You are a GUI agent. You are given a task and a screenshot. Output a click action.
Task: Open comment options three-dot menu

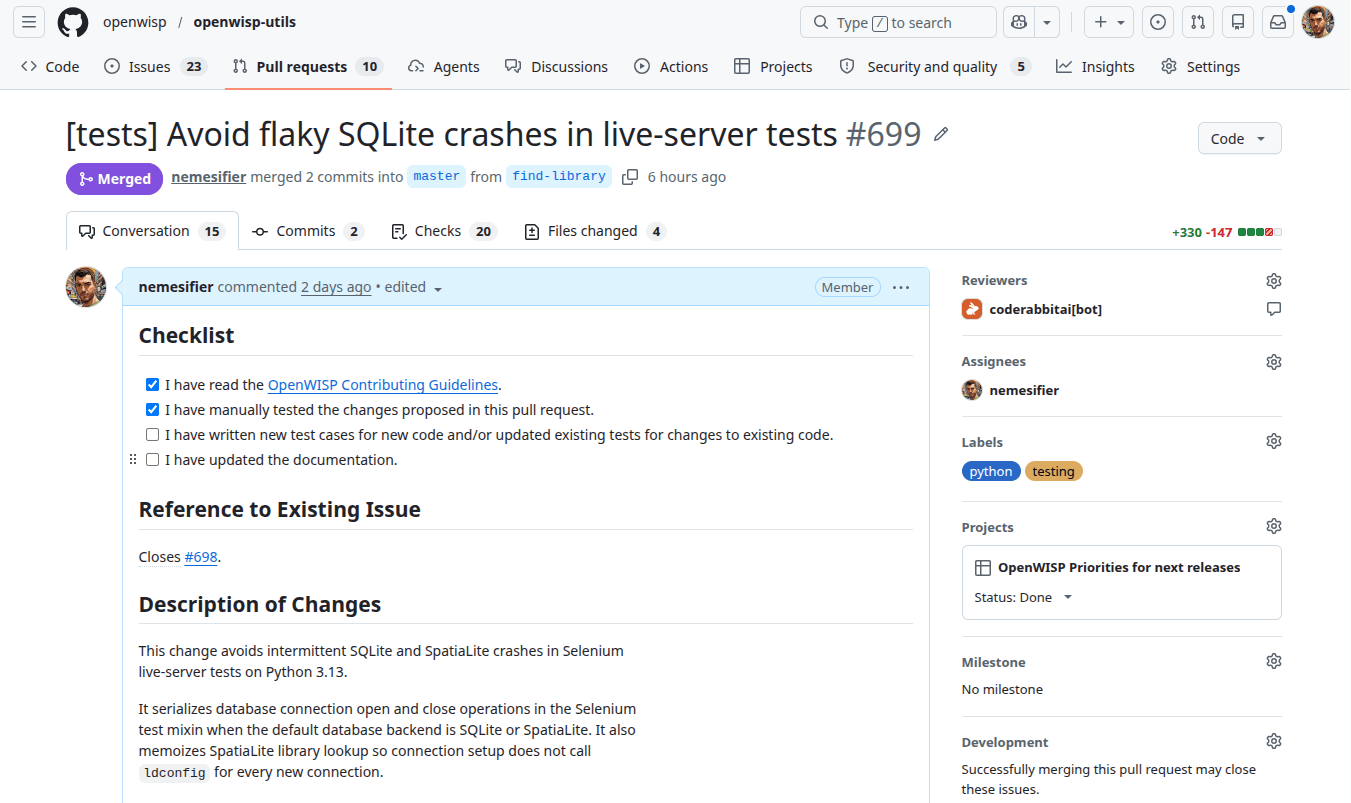901,287
